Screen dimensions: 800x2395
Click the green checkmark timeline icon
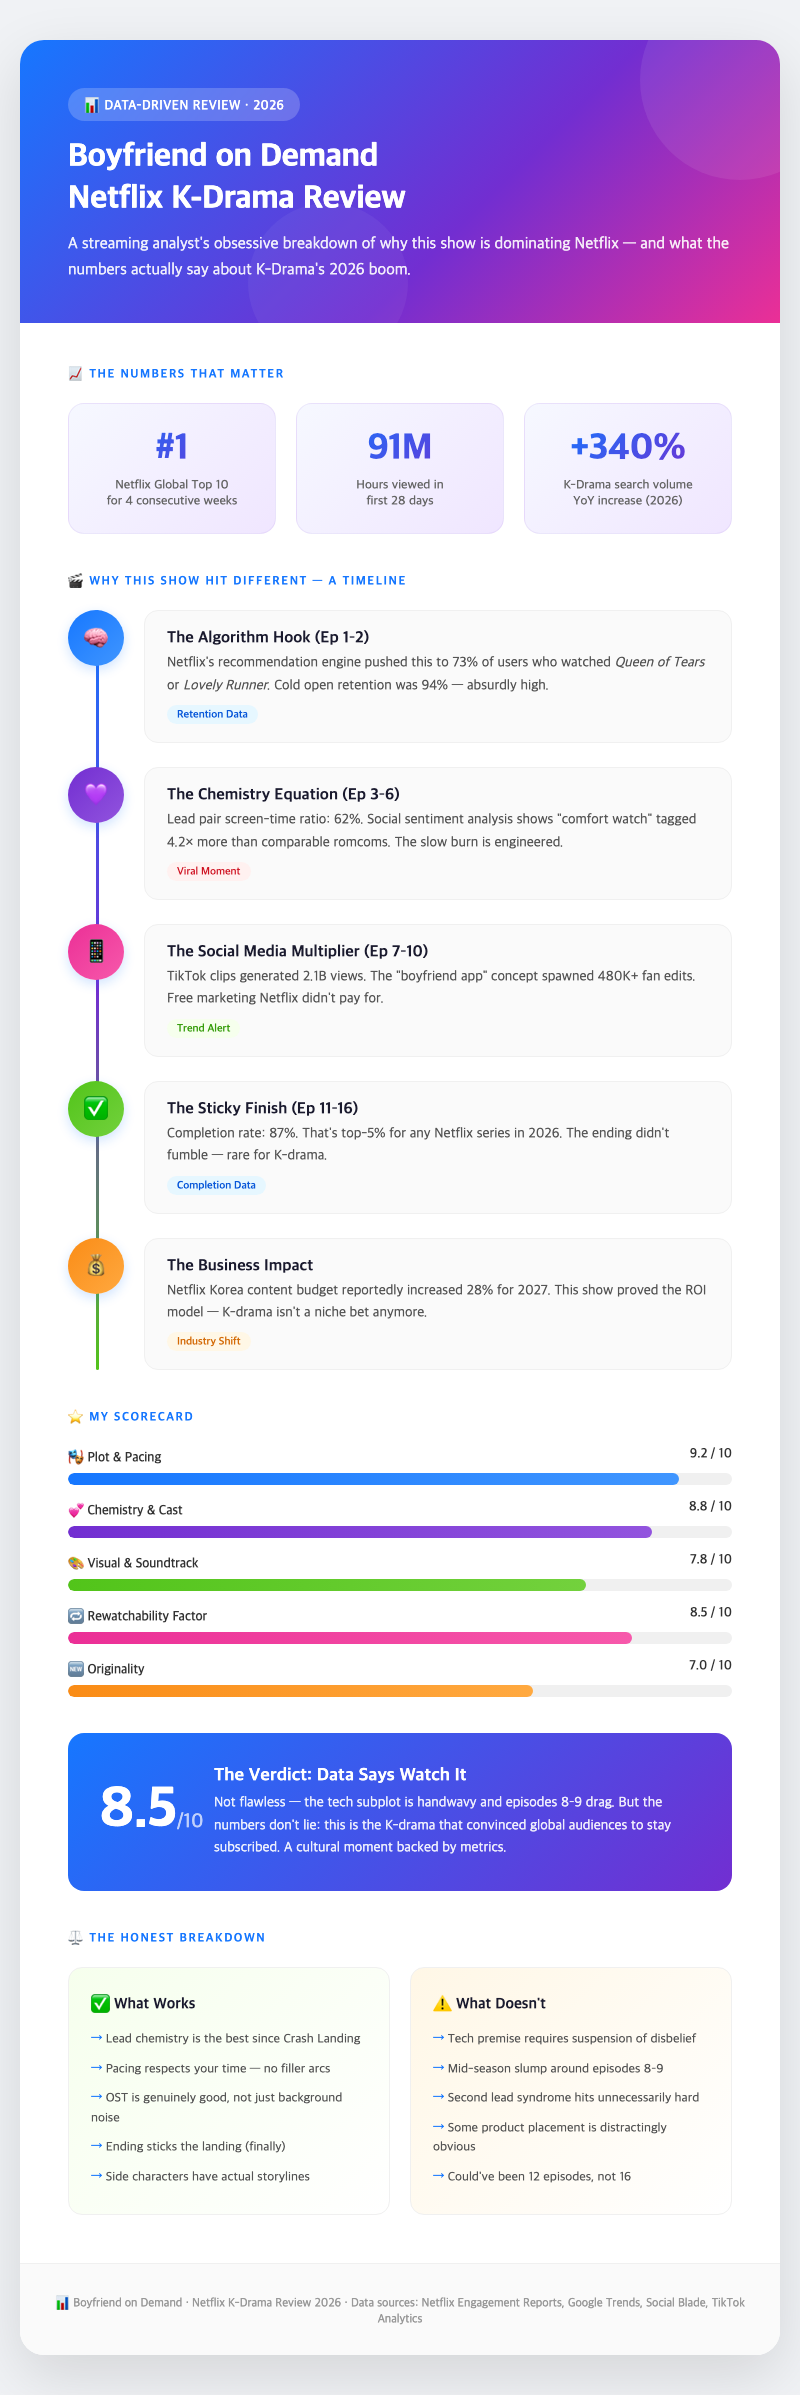96,1108
